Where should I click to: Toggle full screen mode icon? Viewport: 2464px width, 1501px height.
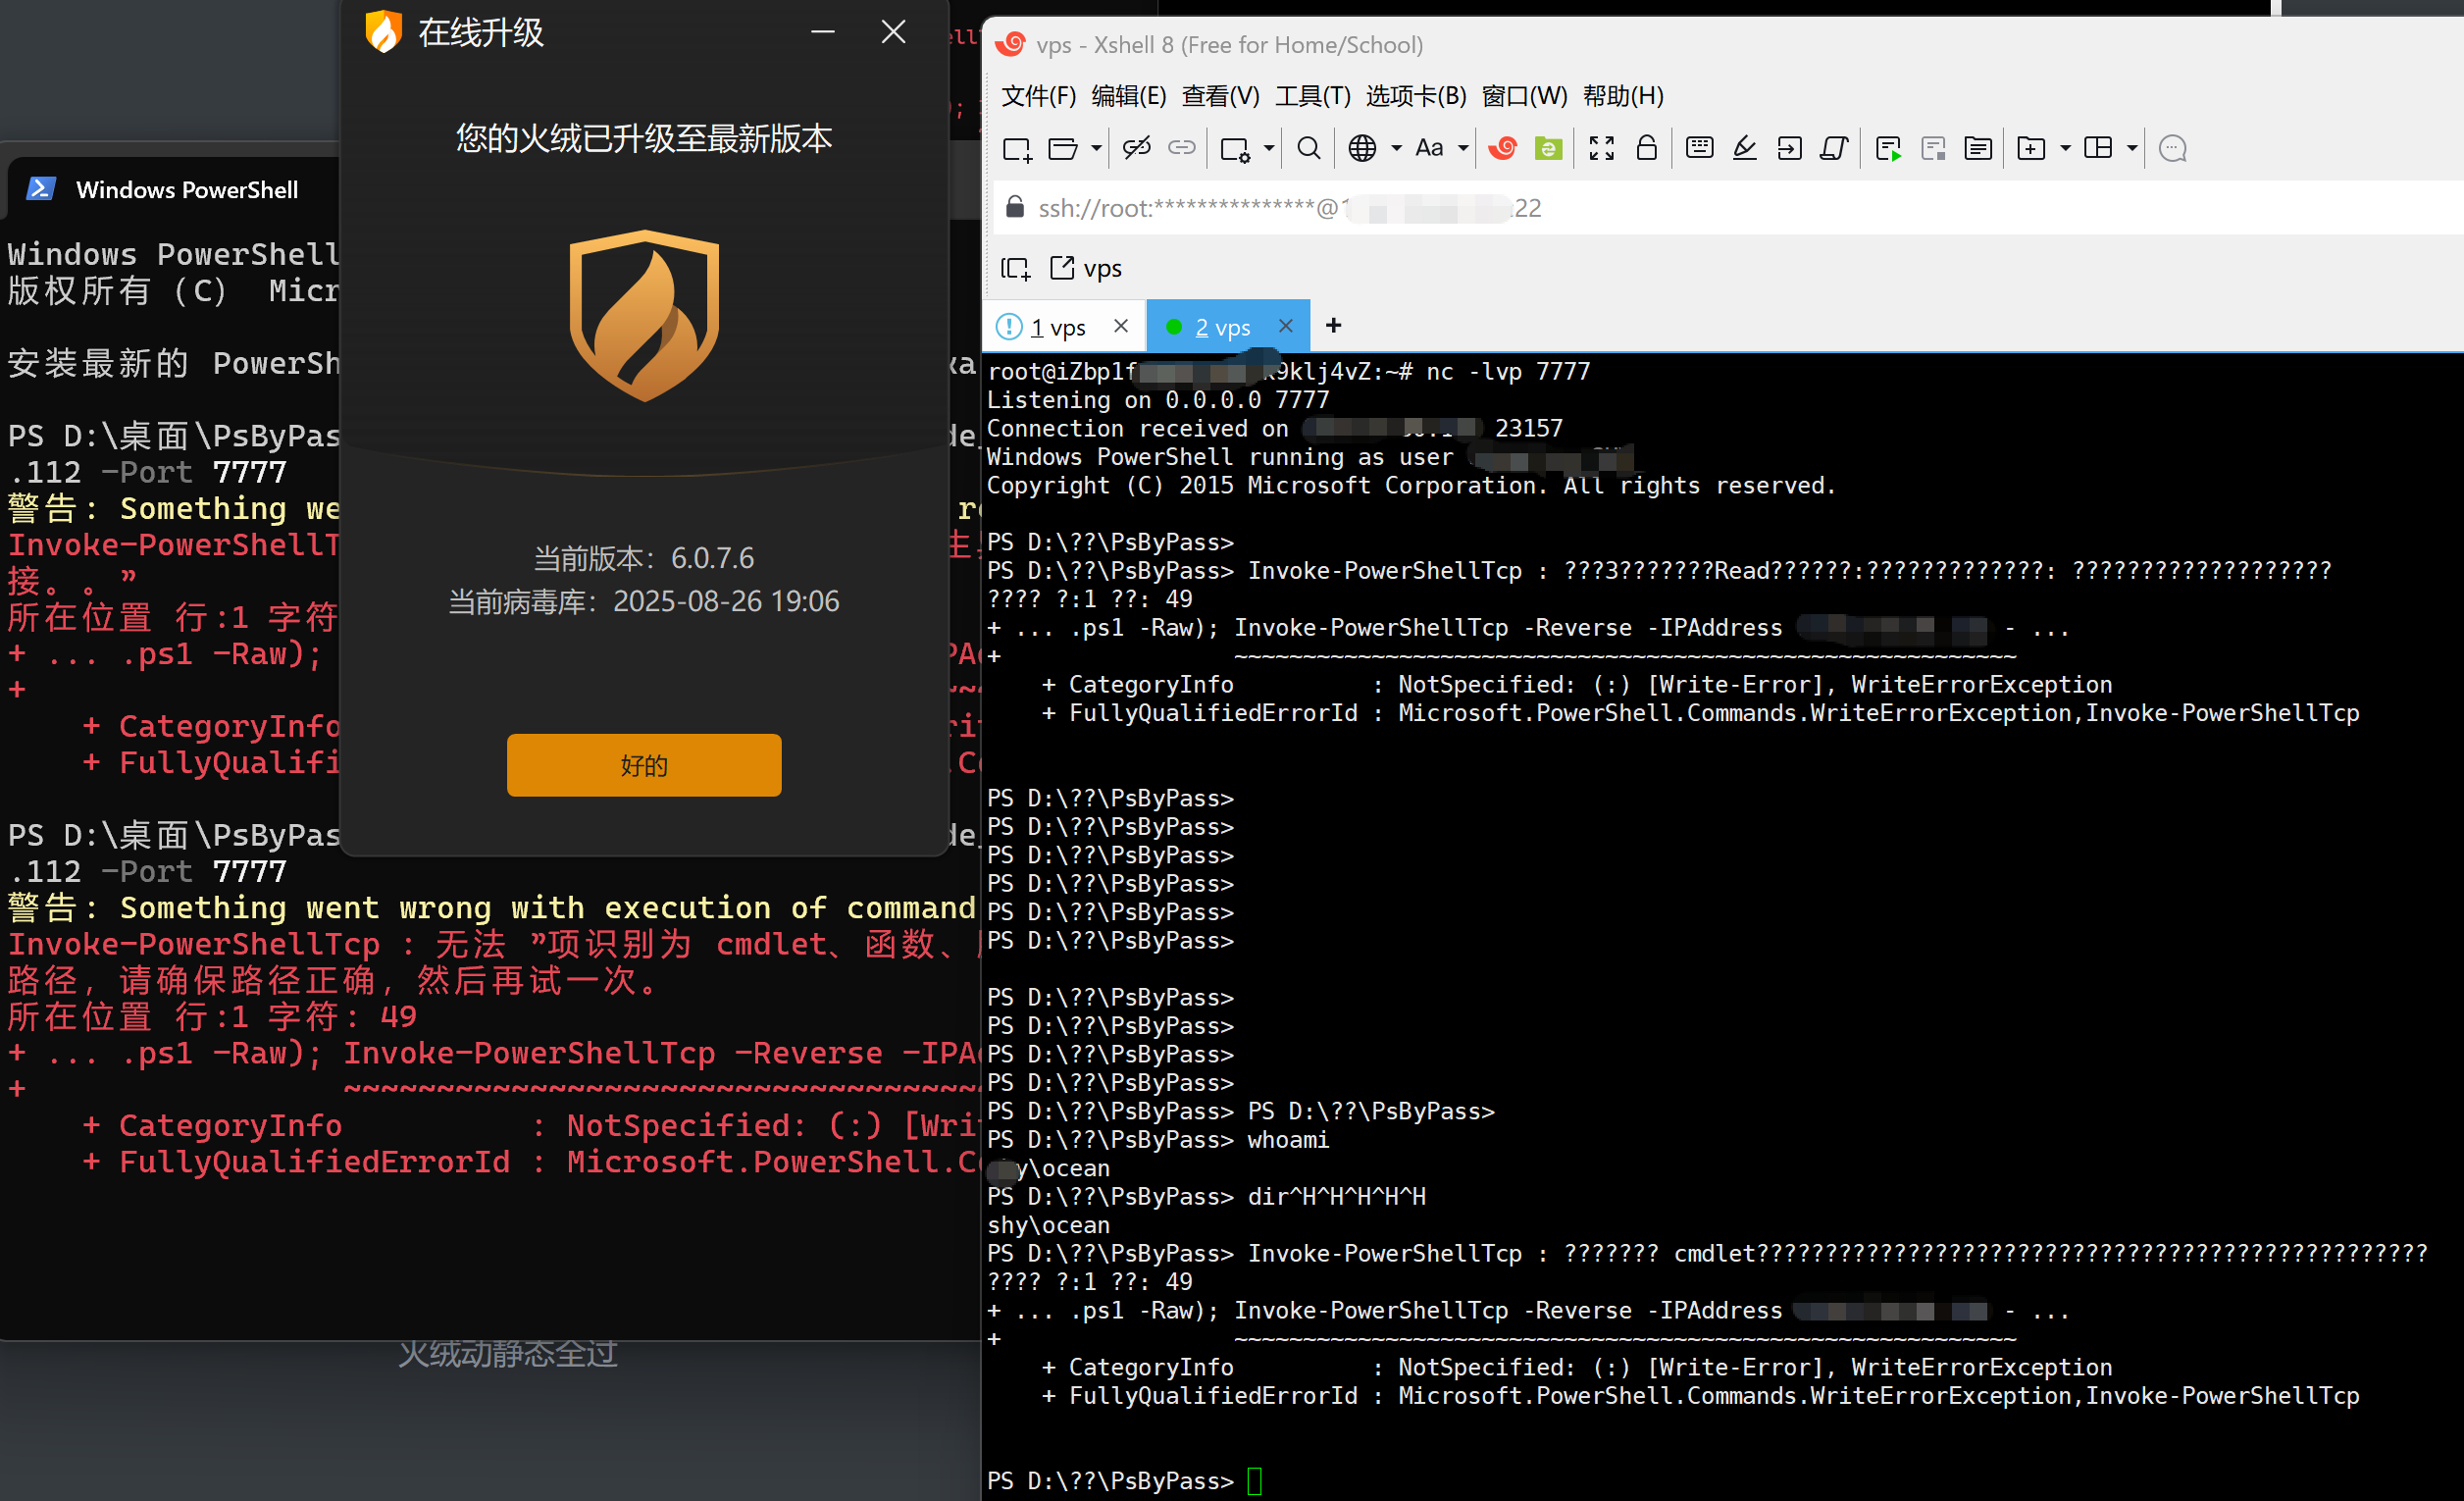[x=1601, y=149]
